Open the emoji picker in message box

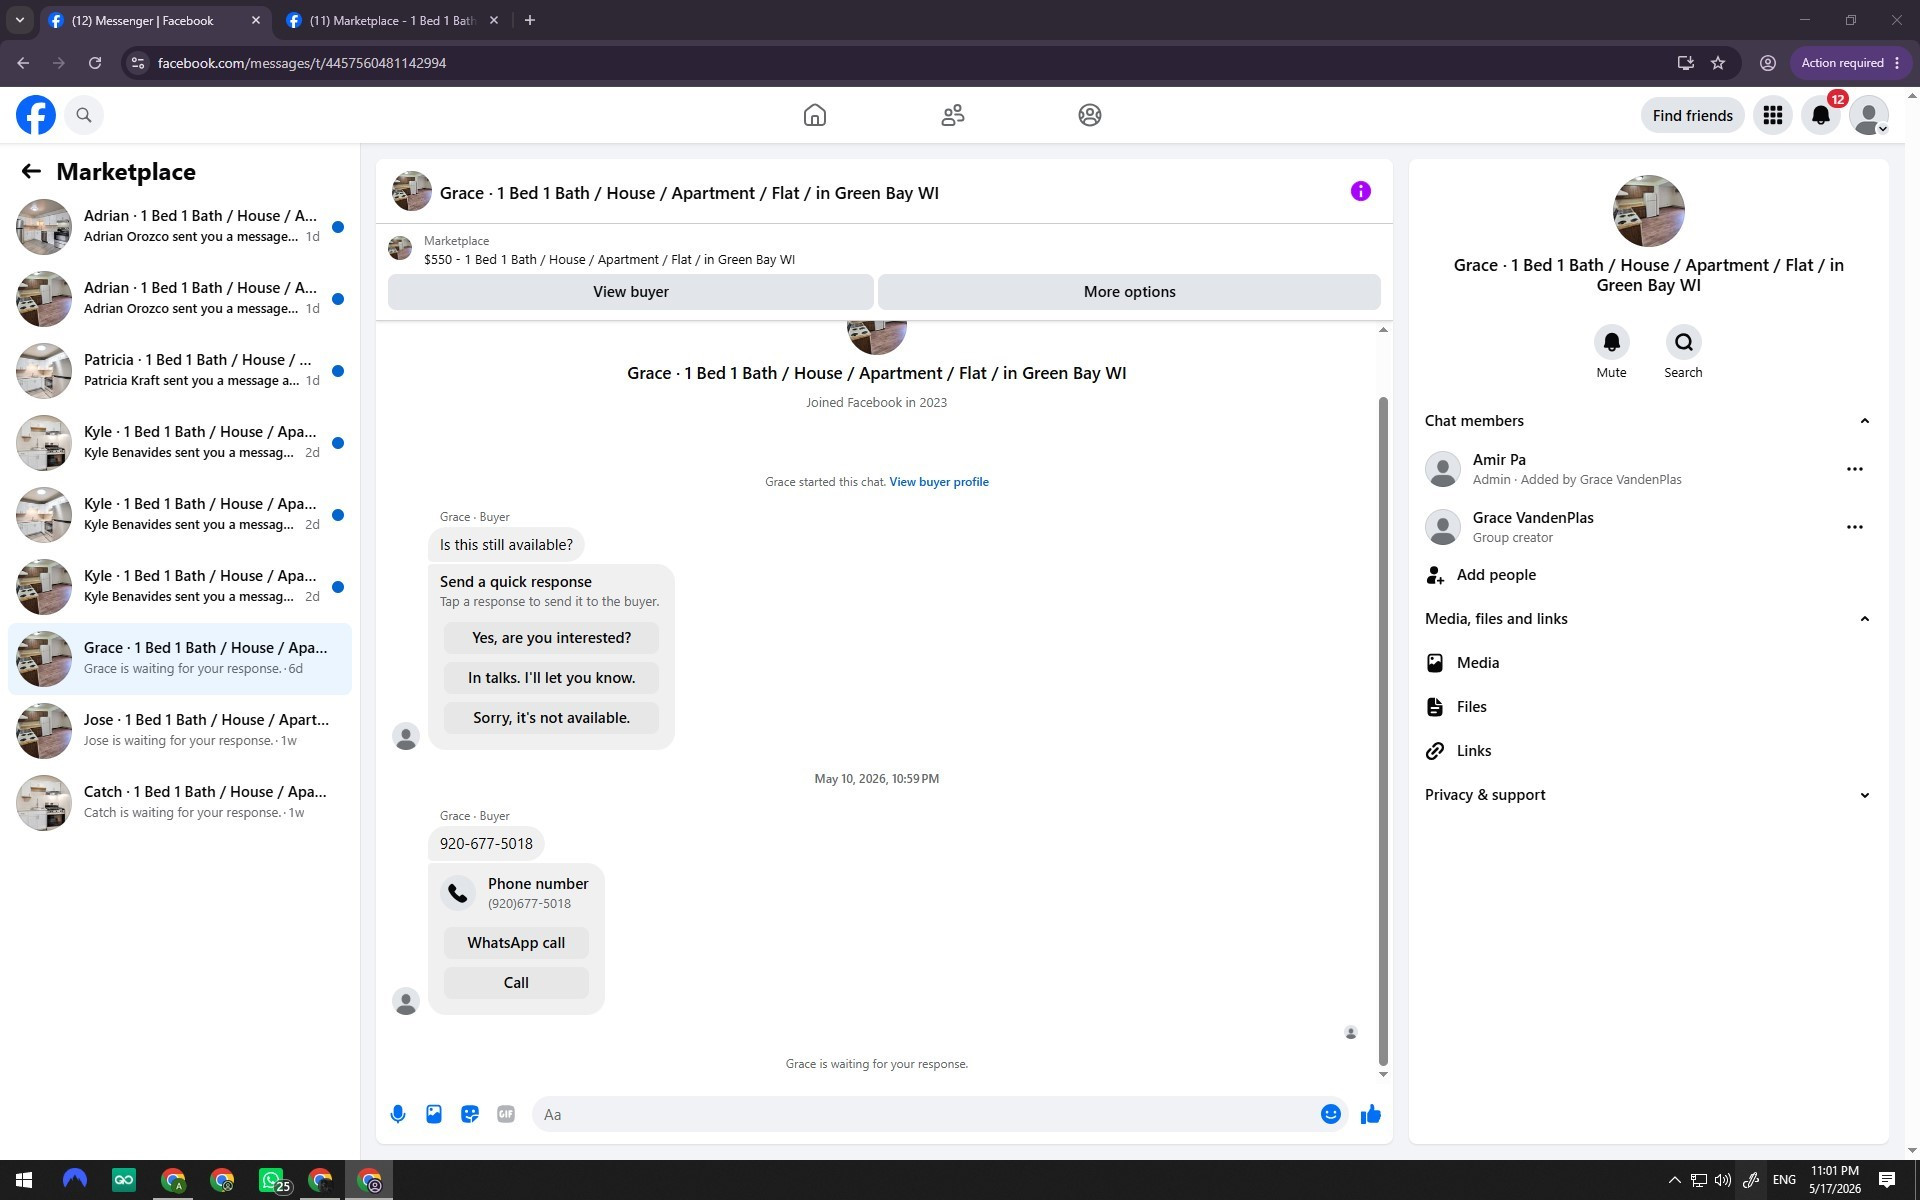[1330, 1114]
